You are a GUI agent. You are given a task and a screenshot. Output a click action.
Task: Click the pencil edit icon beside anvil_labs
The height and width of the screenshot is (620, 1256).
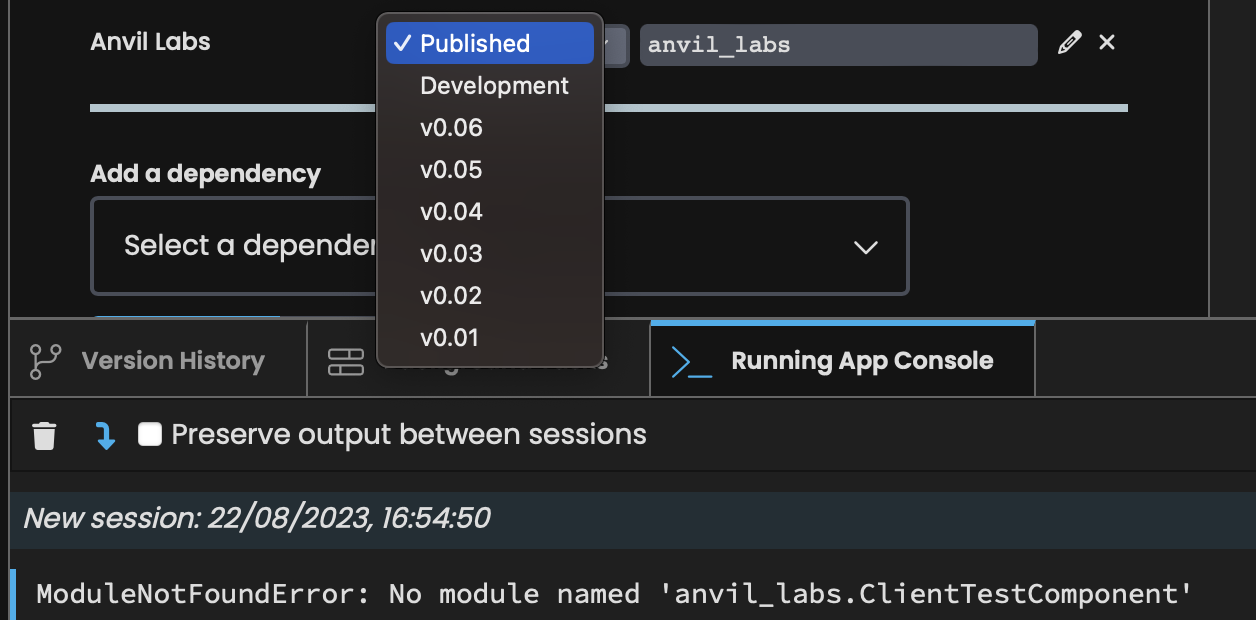tap(1069, 43)
